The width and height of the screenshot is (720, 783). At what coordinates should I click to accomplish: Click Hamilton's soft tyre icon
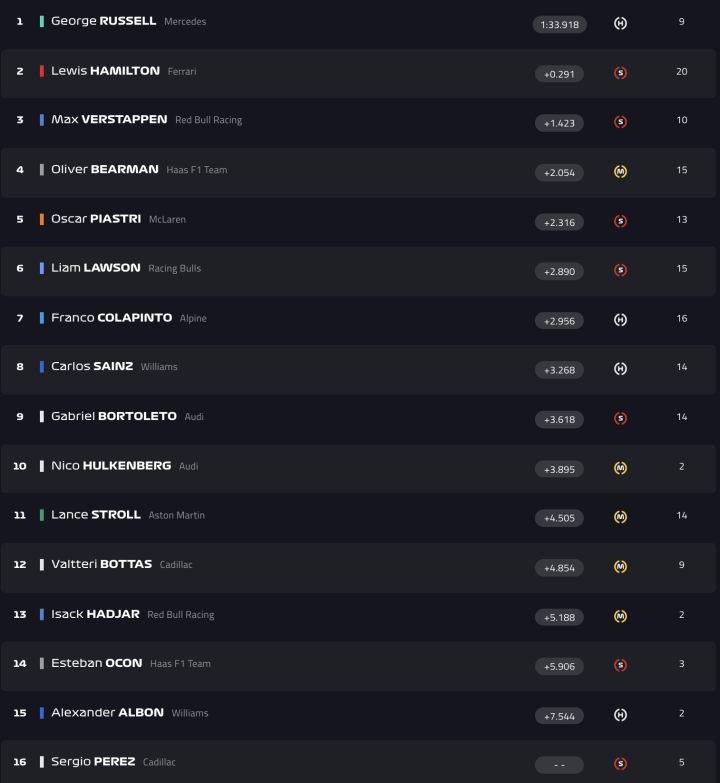(620, 73)
